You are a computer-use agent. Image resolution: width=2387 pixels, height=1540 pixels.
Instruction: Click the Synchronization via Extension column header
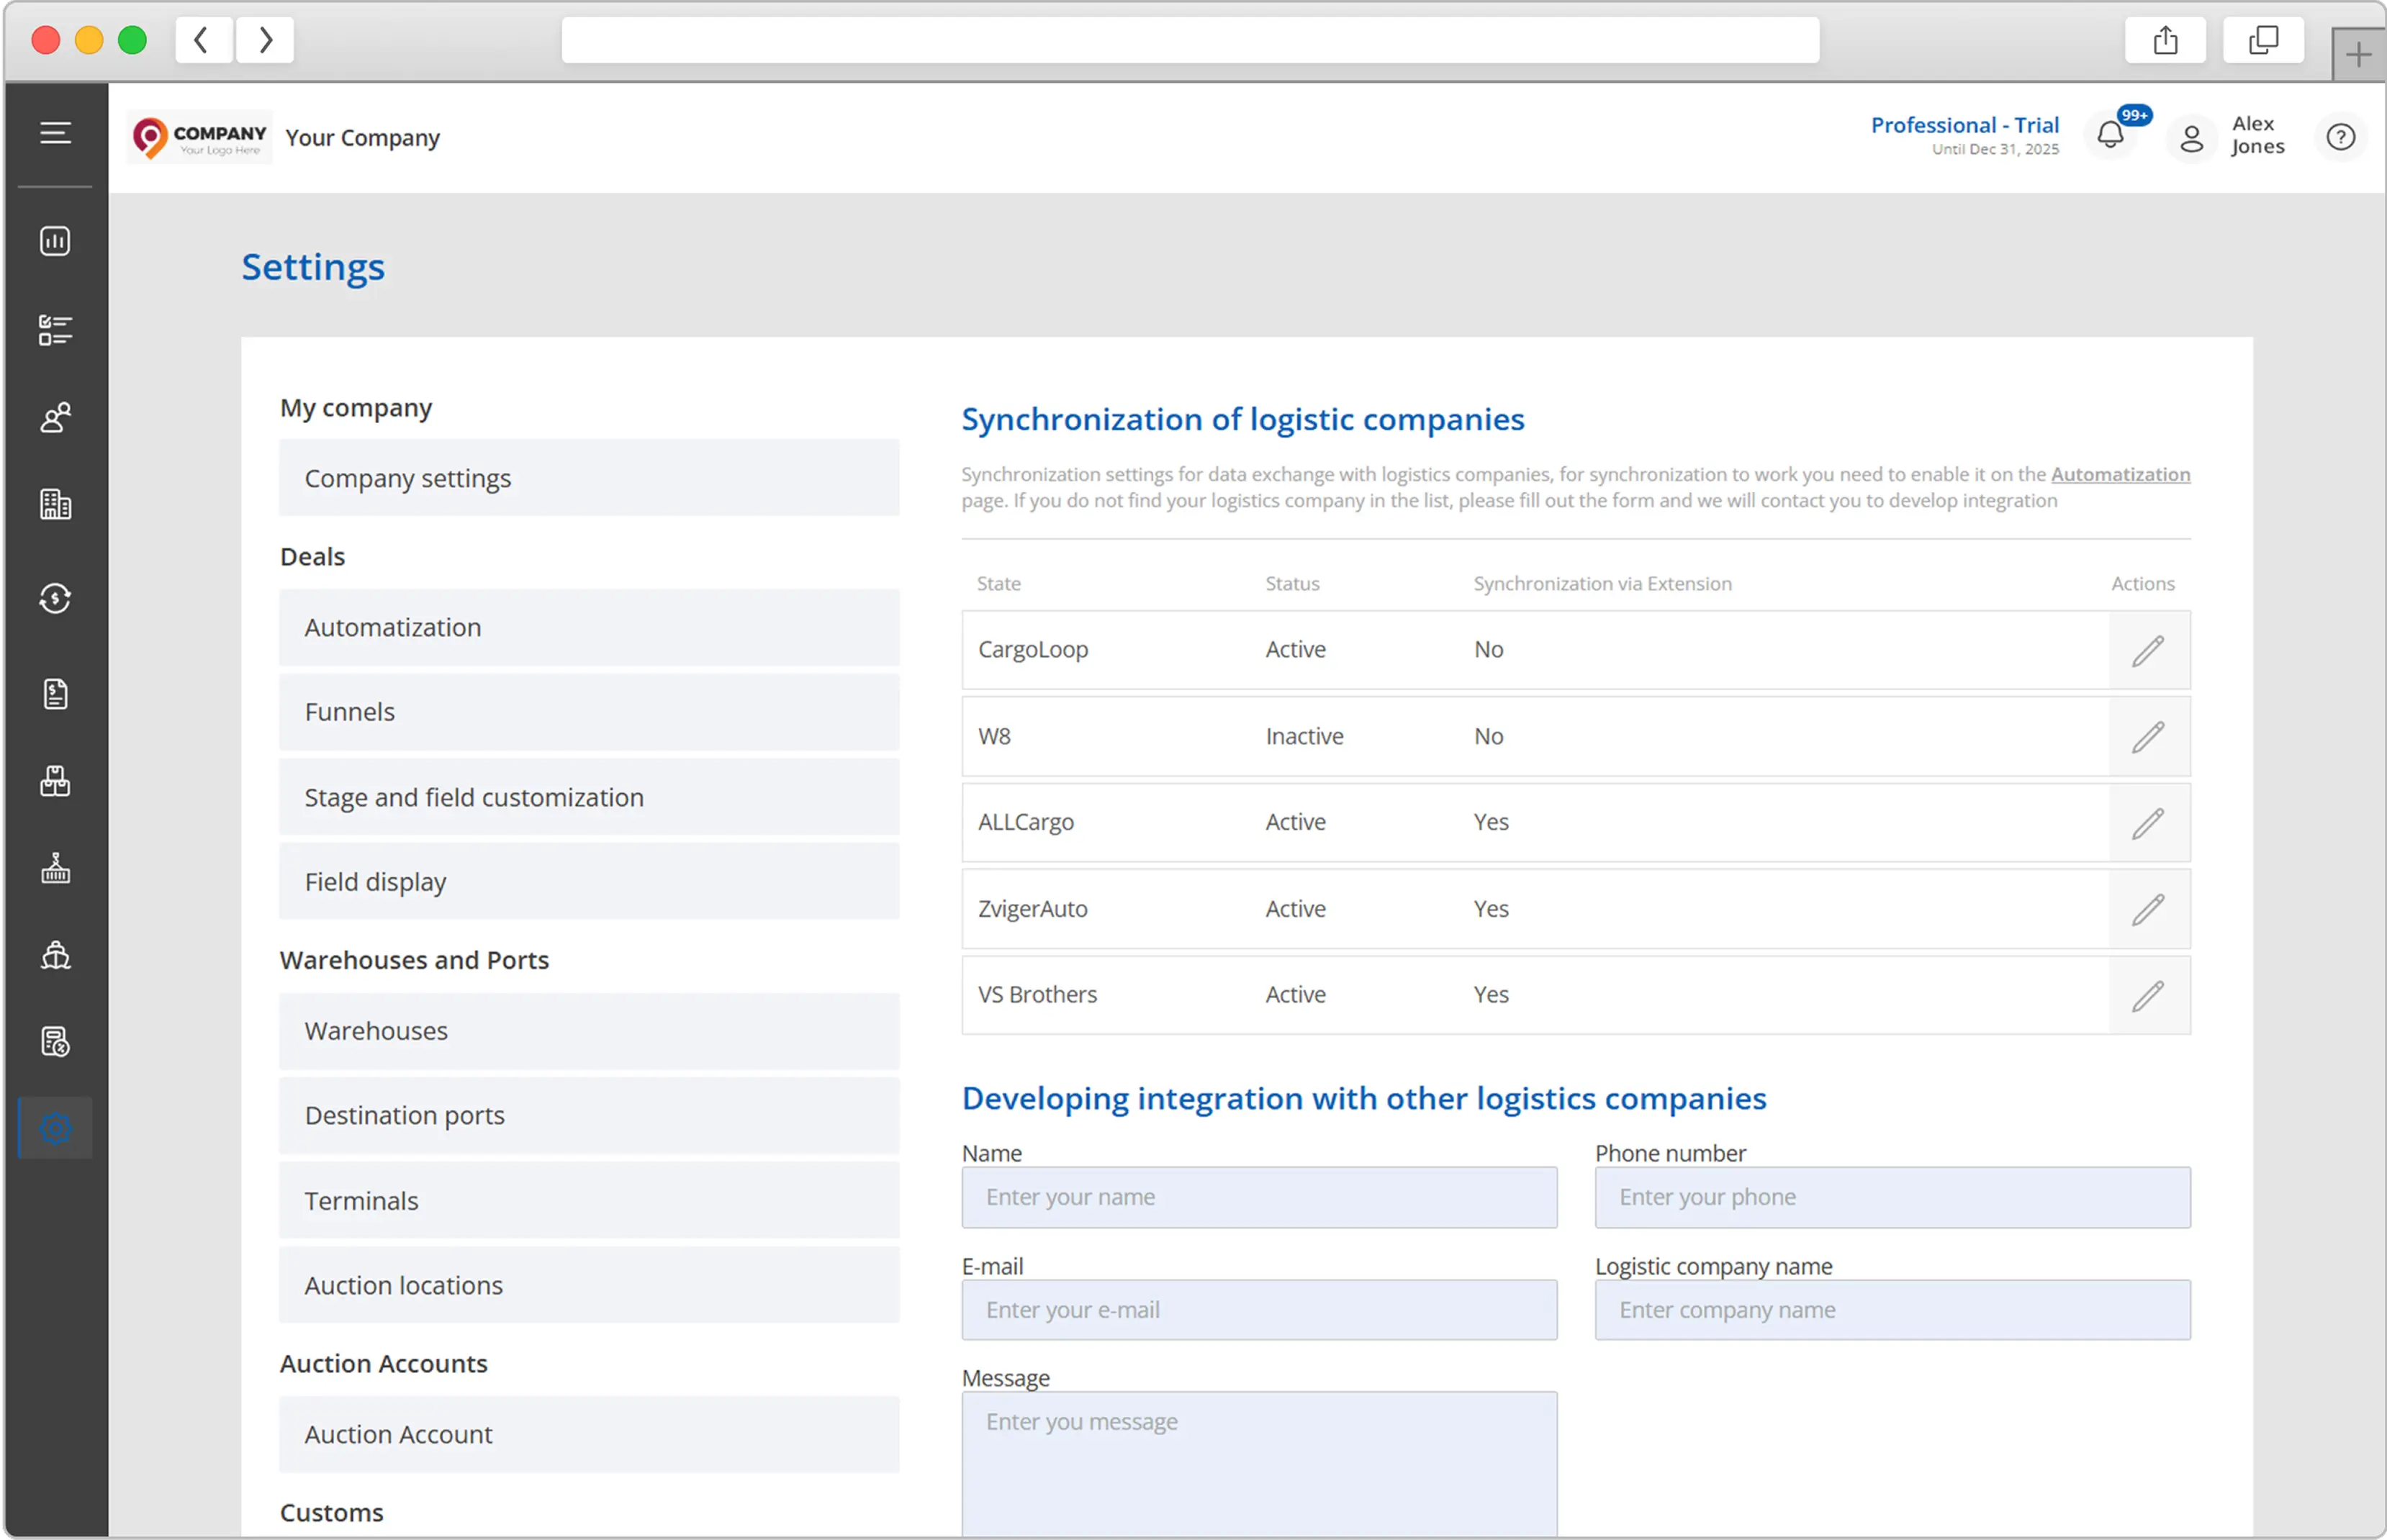1602,584
